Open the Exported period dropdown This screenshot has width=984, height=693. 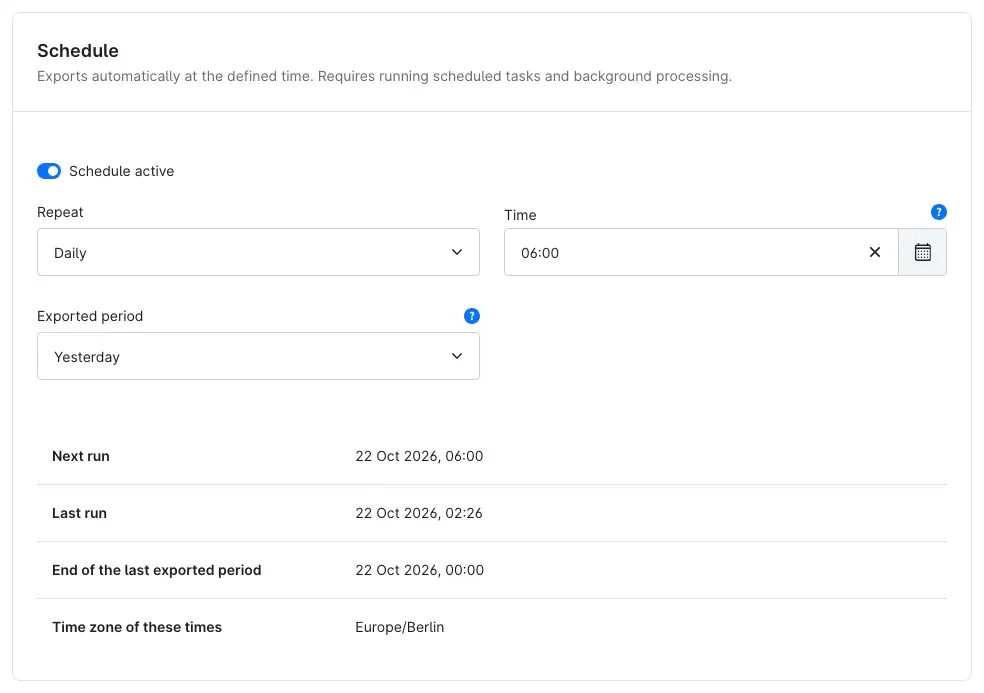tap(259, 357)
